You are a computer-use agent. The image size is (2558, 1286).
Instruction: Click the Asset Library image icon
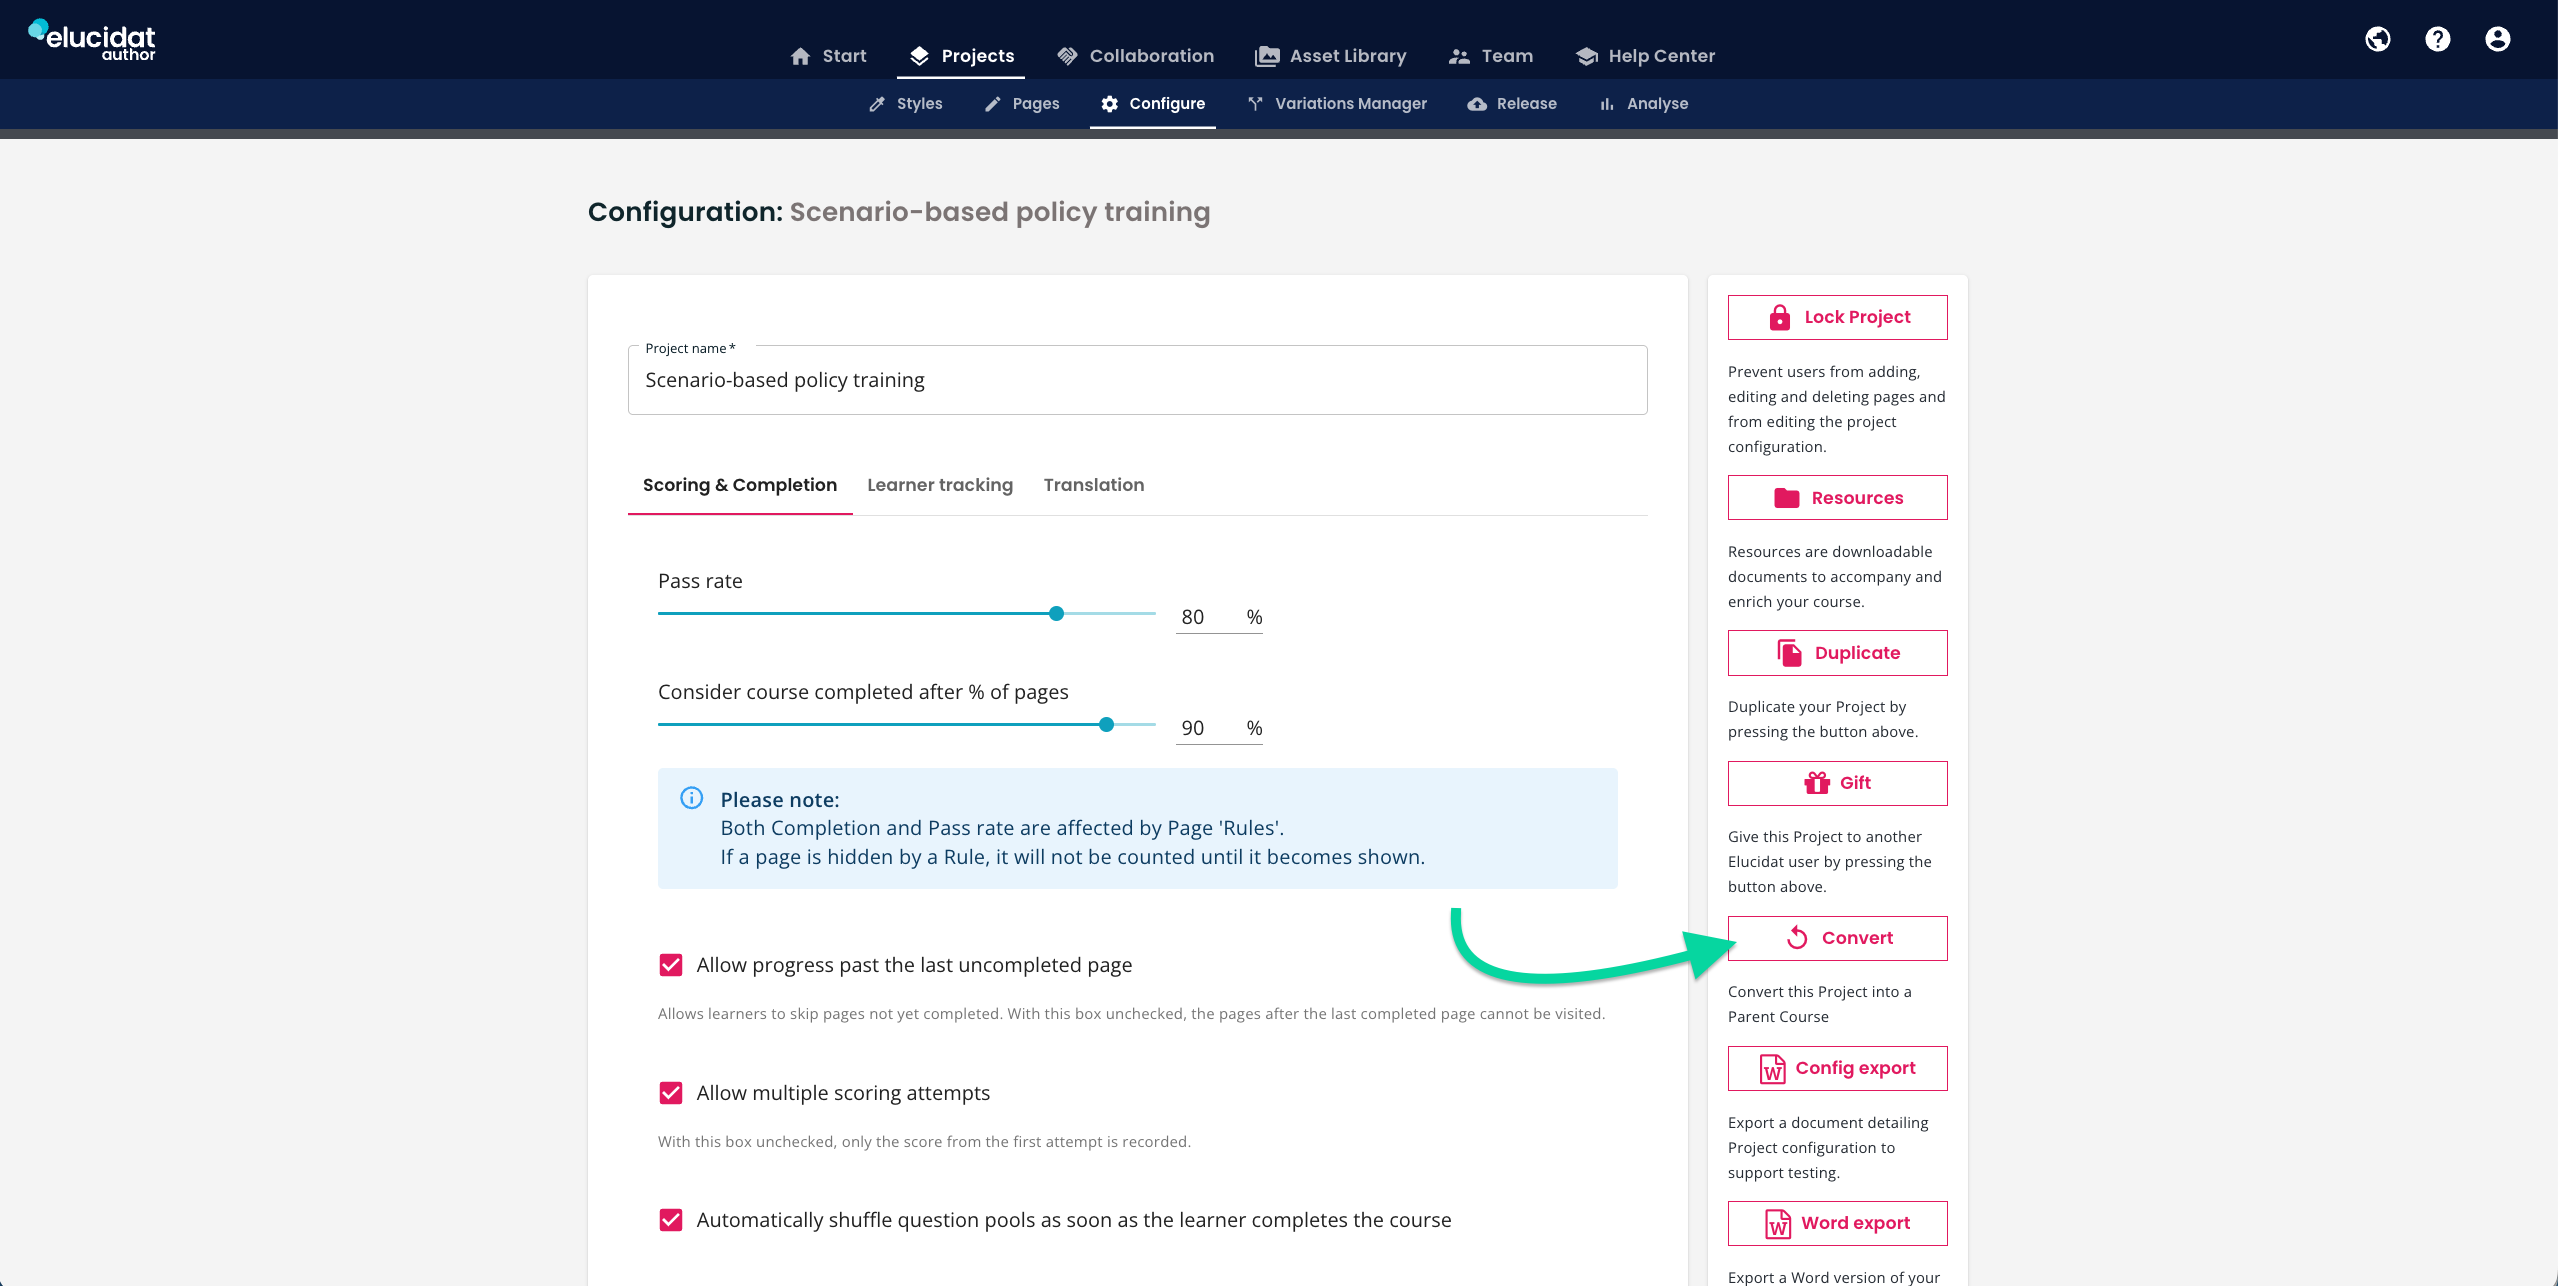(1267, 56)
